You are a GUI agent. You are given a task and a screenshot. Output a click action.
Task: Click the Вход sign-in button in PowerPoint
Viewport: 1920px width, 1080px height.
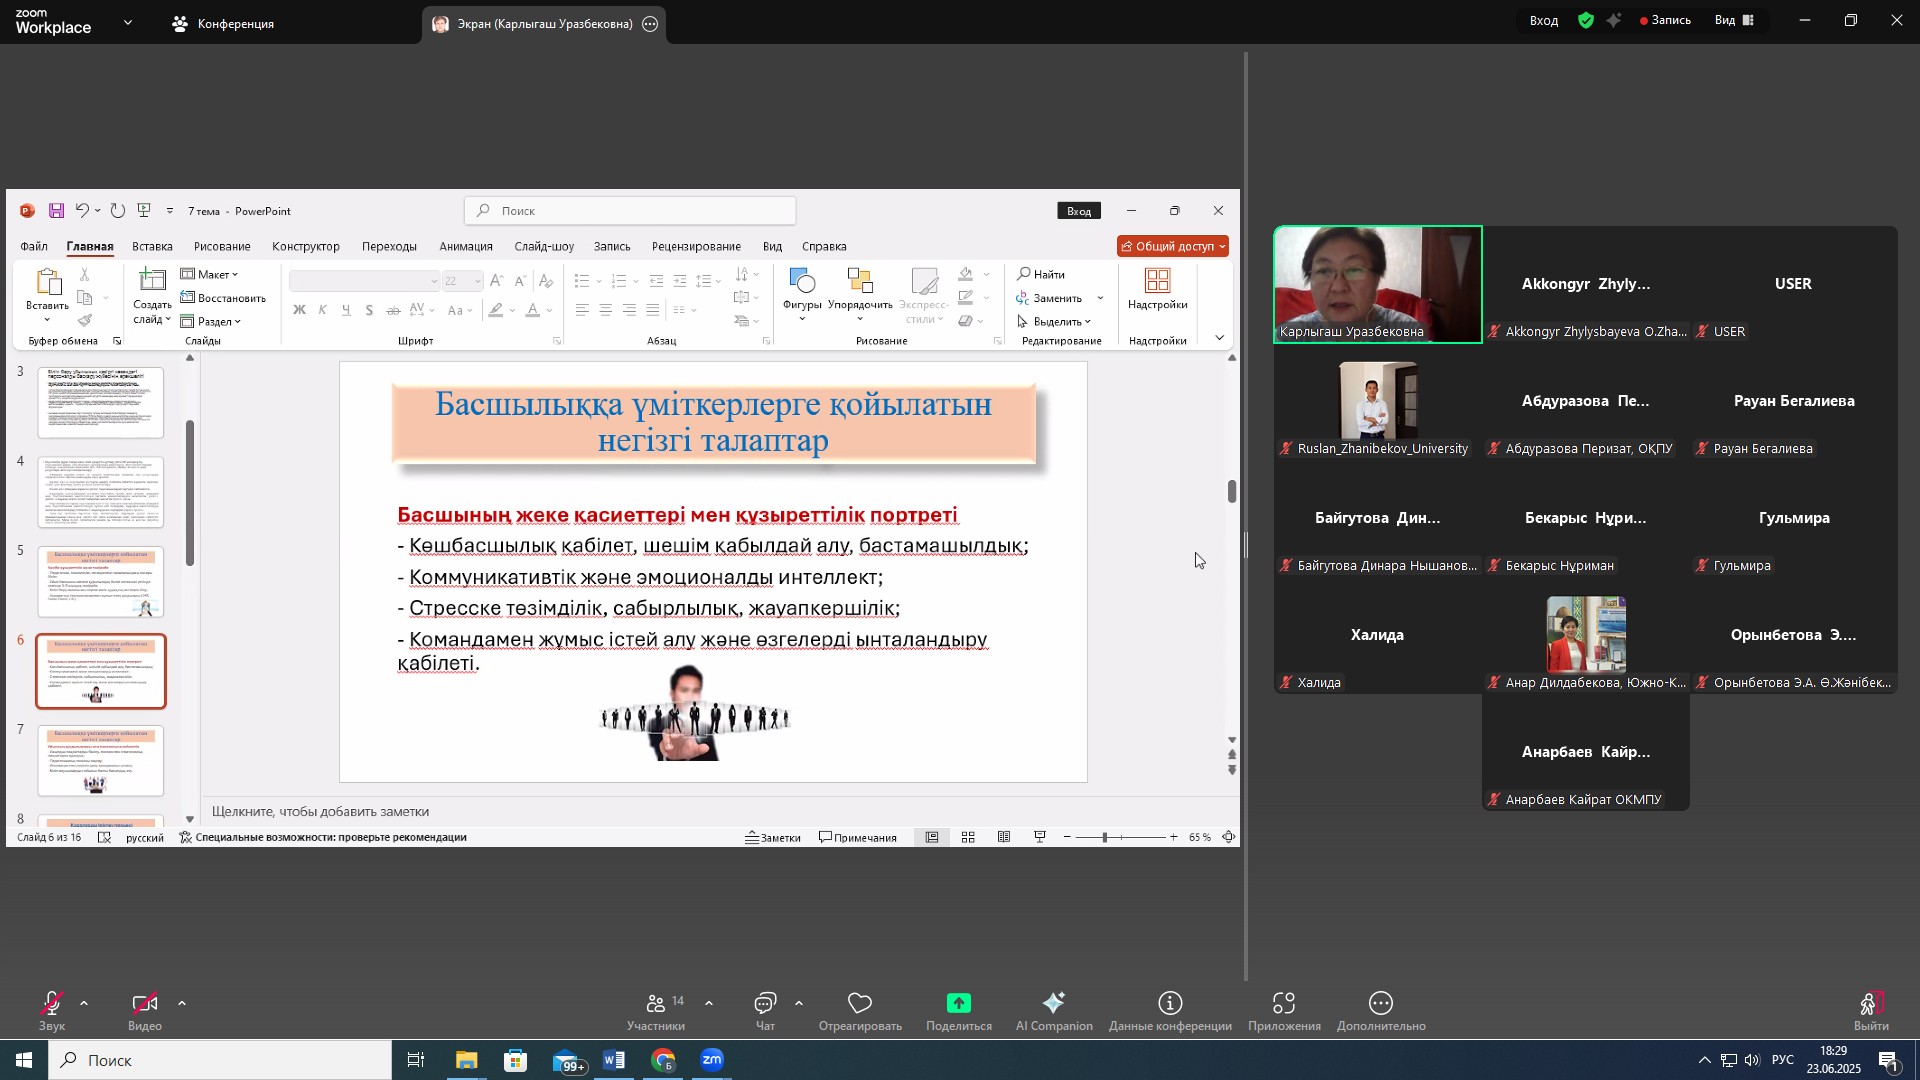pyautogui.click(x=1078, y=211)
